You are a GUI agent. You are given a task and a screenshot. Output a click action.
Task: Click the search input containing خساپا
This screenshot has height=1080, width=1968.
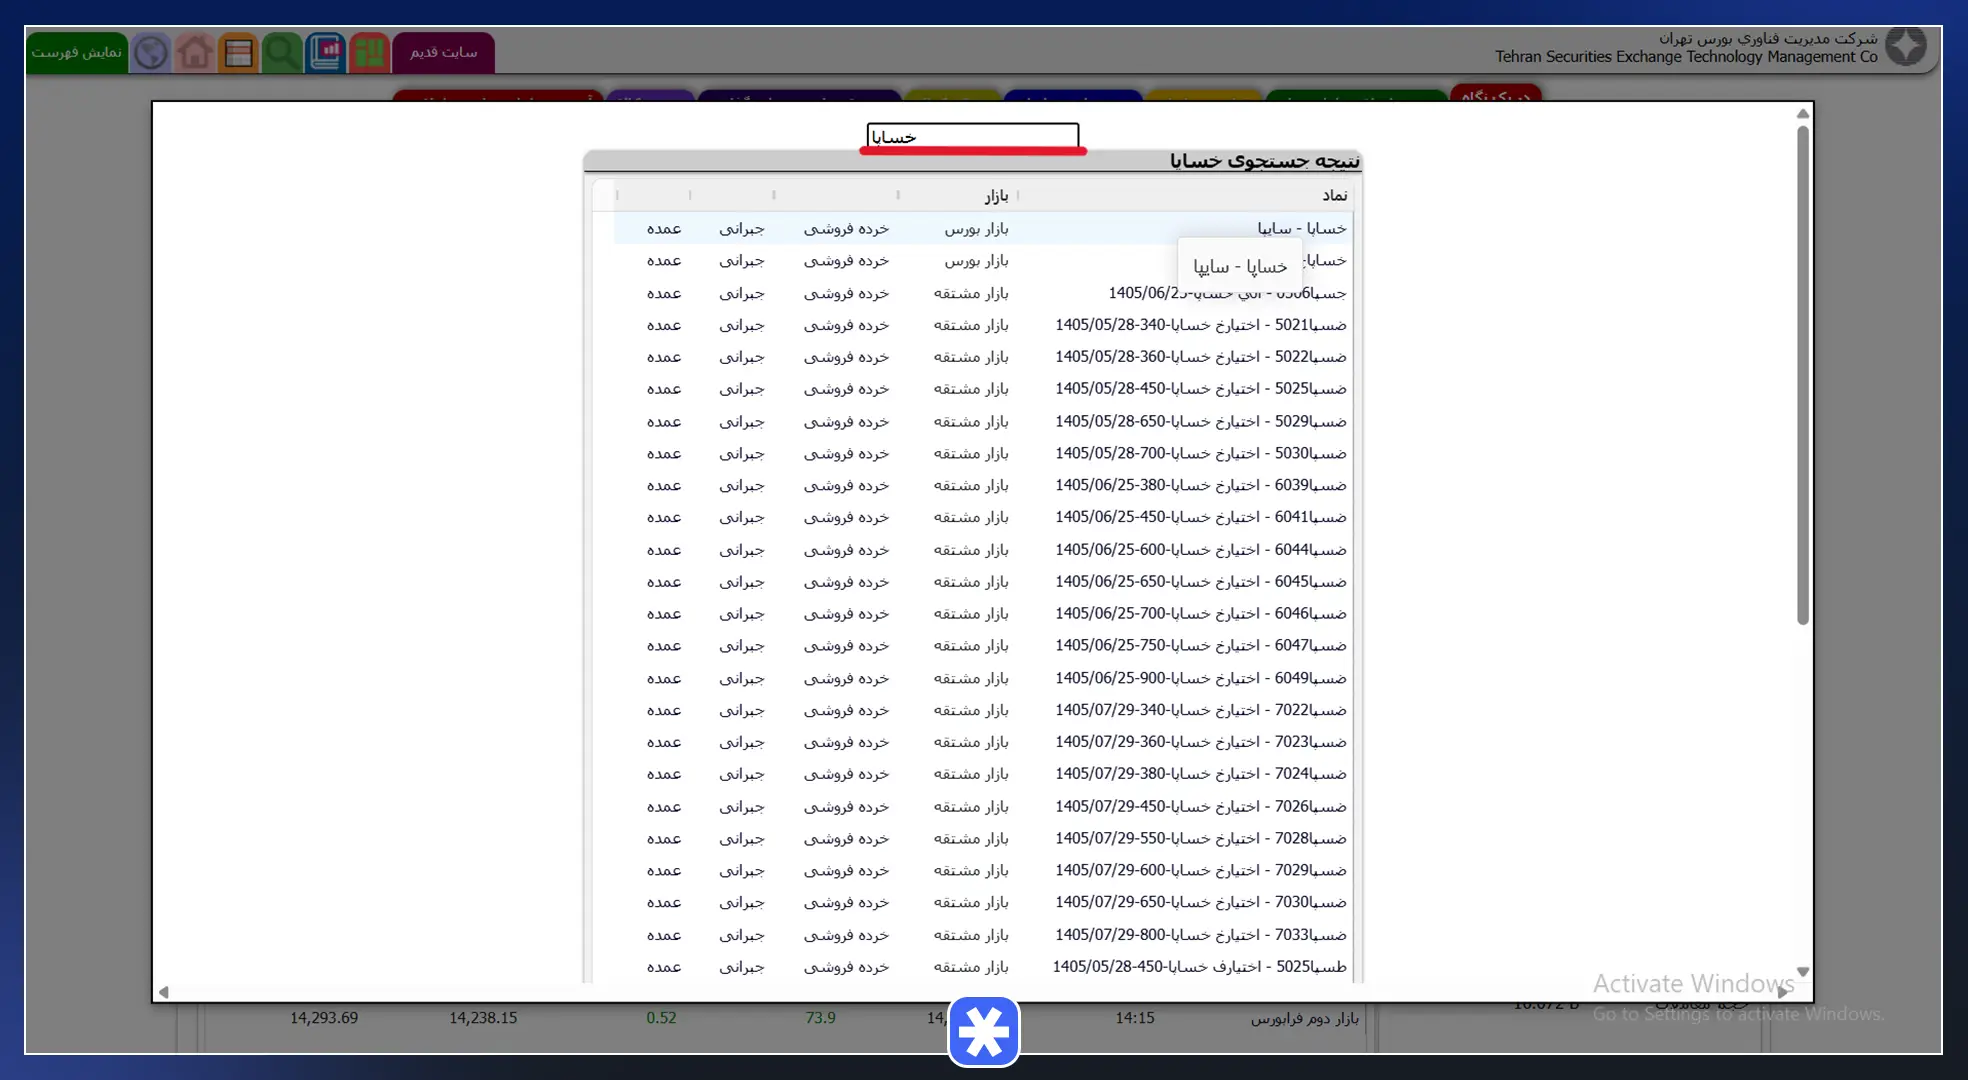973,136
